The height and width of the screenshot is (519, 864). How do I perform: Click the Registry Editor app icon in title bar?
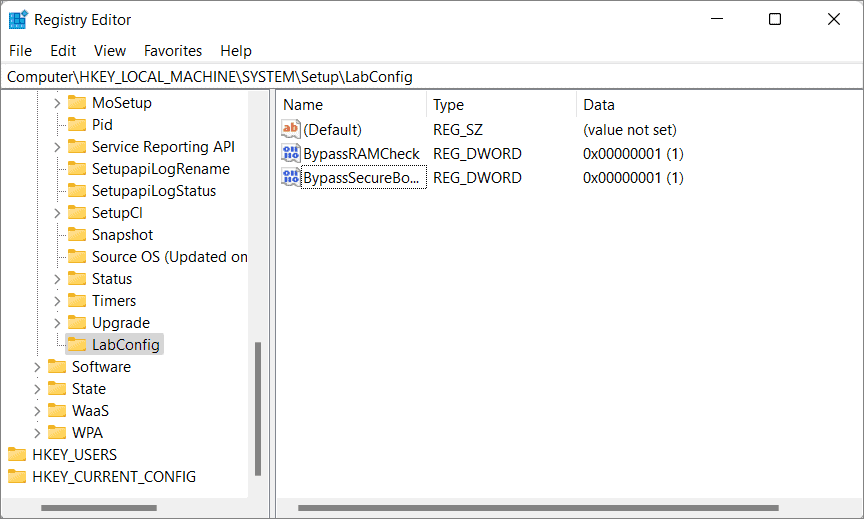[18, 19]
